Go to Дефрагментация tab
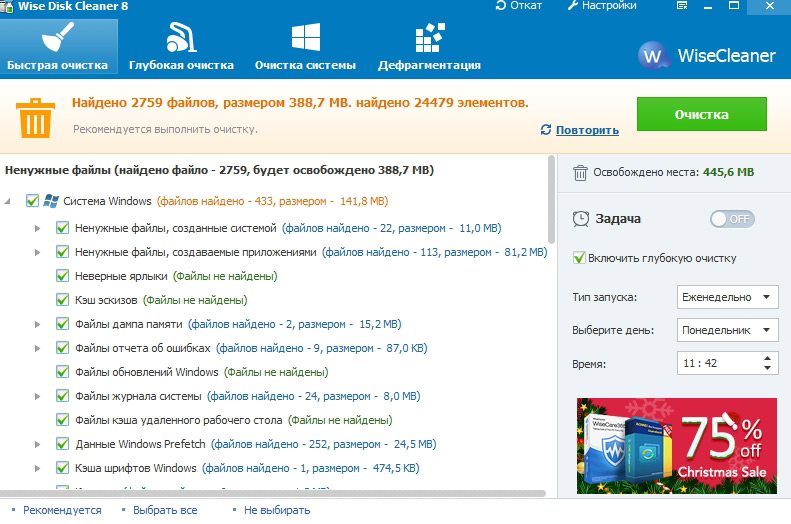The image size is (791, 524). coord(429,46)
